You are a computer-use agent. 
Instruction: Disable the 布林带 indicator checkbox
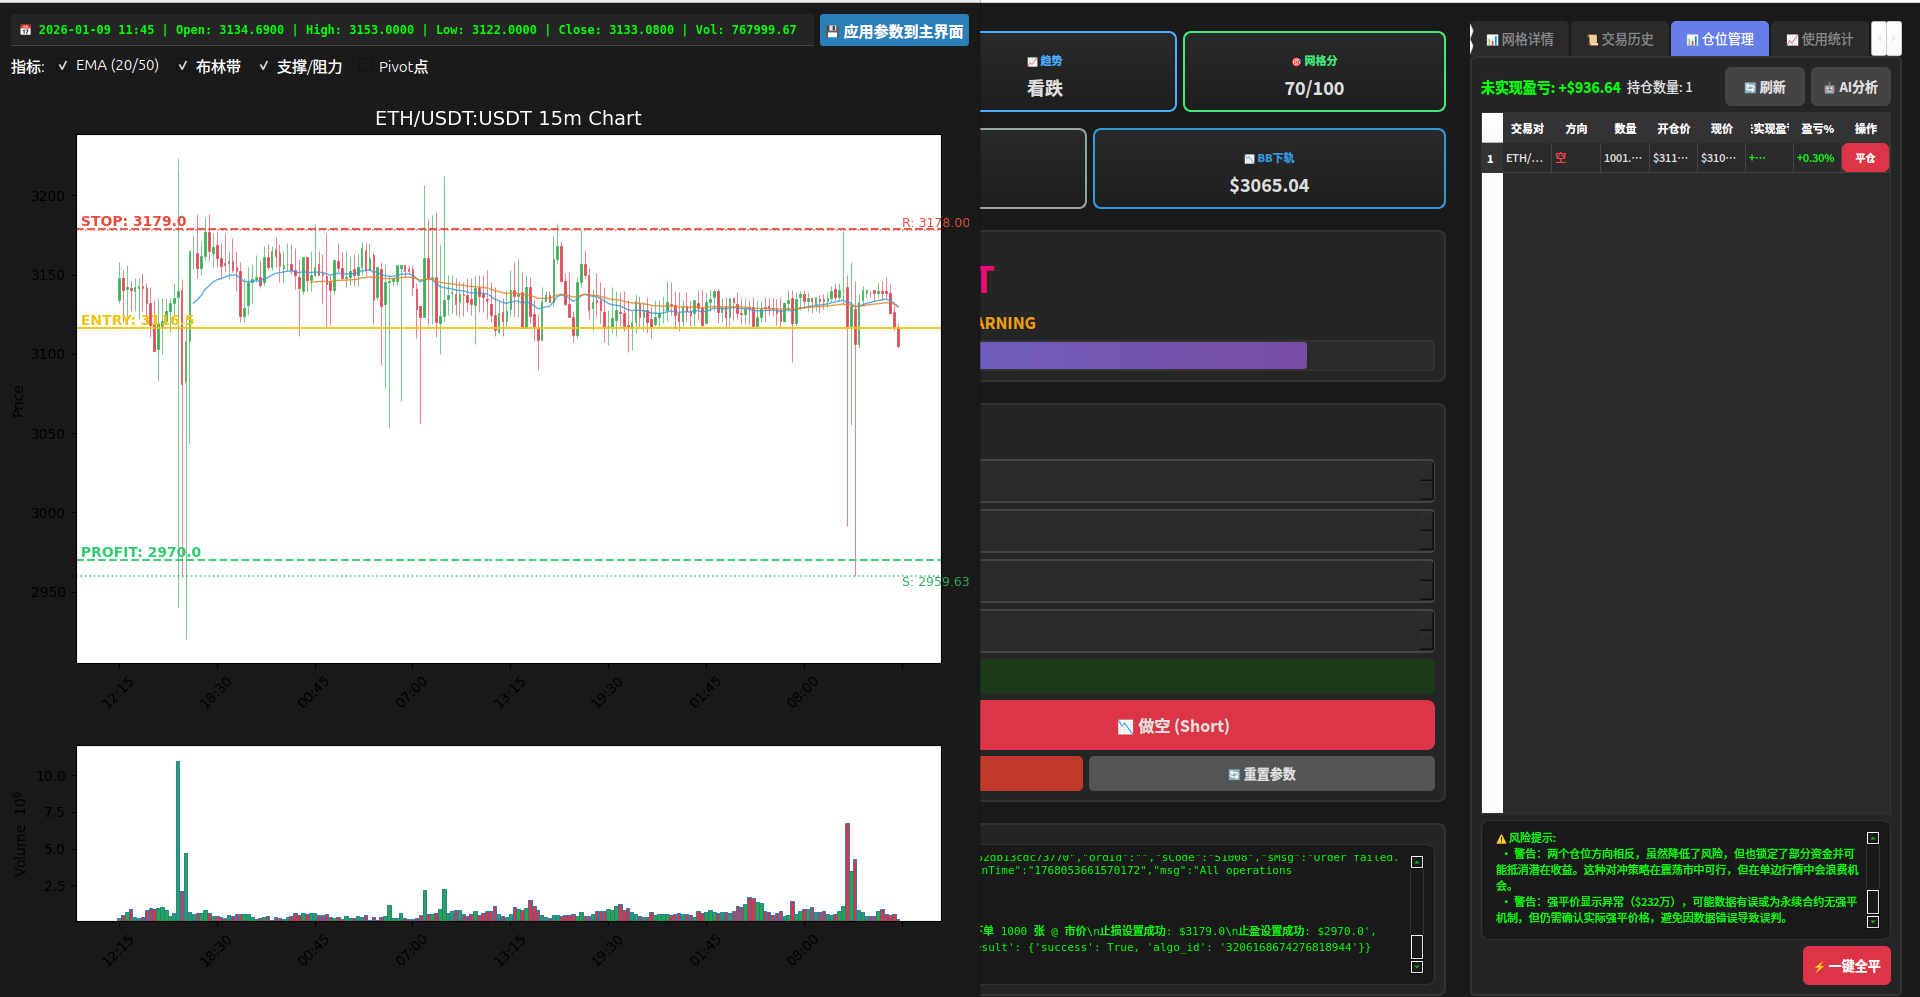click(x=182, y=66)
